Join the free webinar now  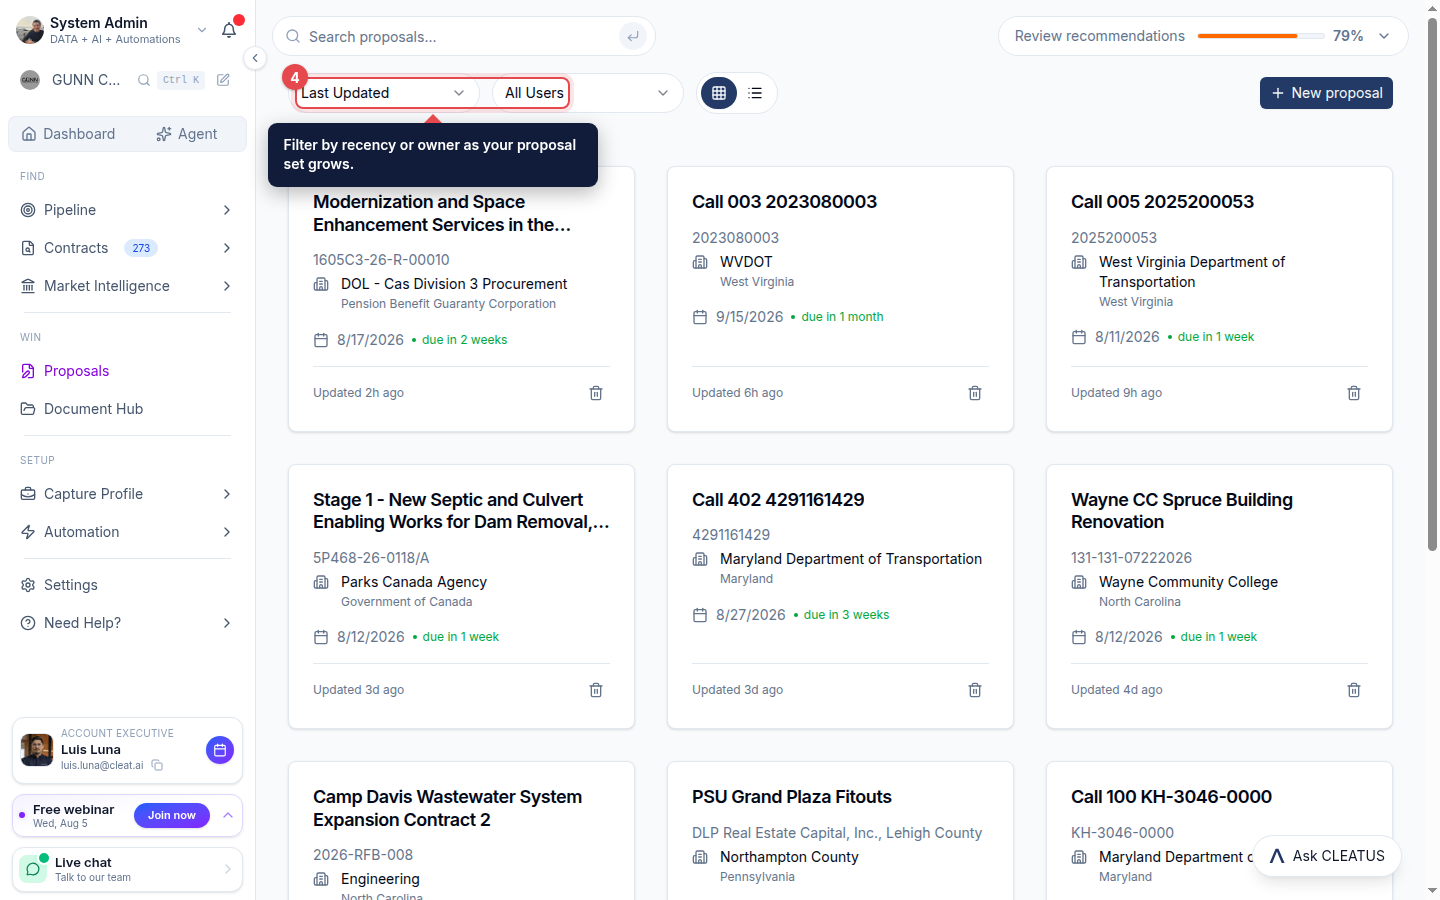coord(172,816)
